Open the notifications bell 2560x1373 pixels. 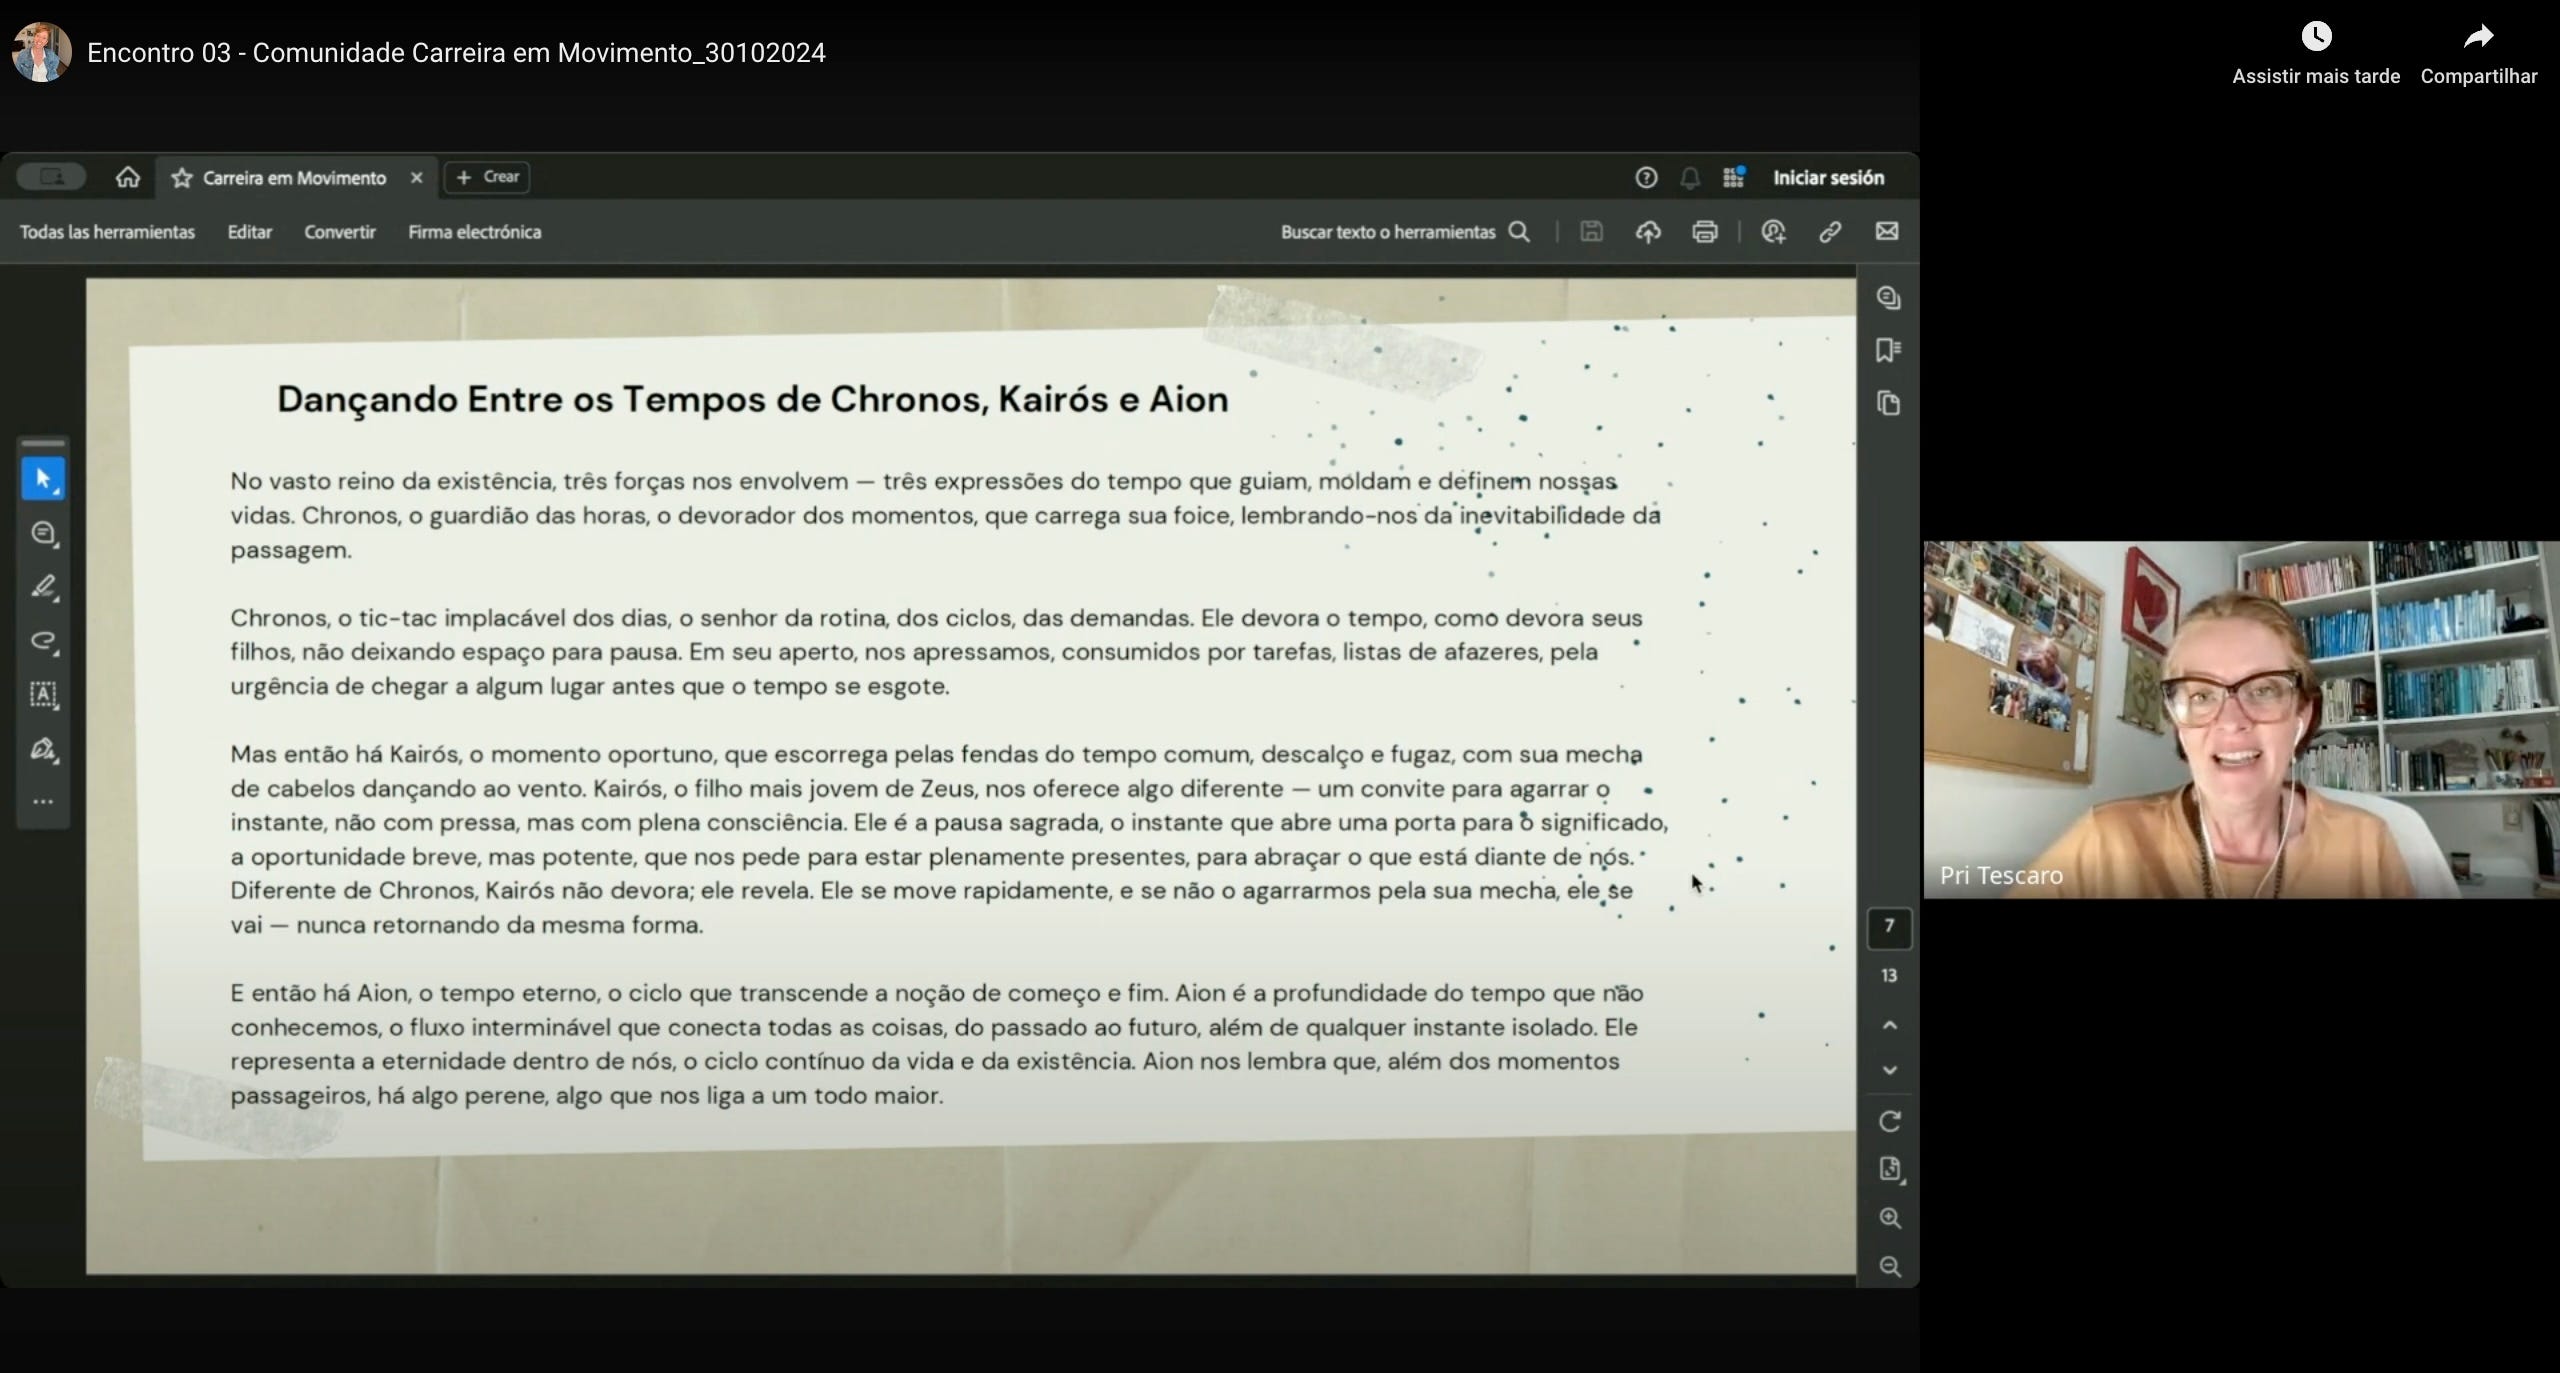[1690, 178]
